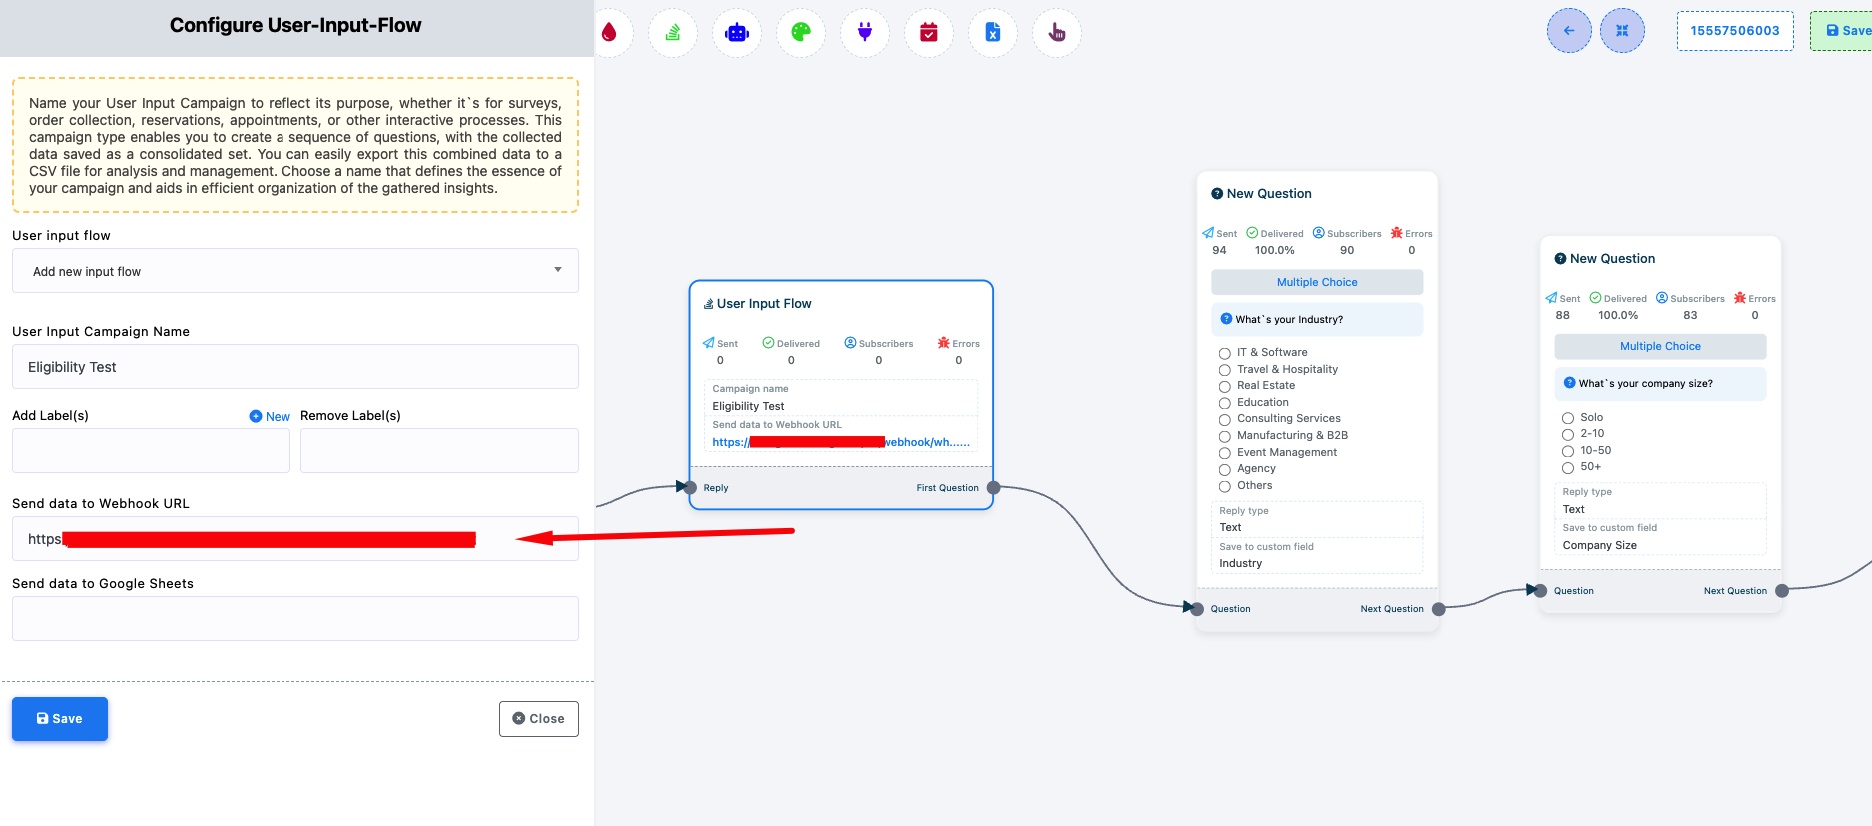This screenshot has width=1872, height=826.
Task: Select the Consulting Services radio option
Action: (x=1224, y=419)
